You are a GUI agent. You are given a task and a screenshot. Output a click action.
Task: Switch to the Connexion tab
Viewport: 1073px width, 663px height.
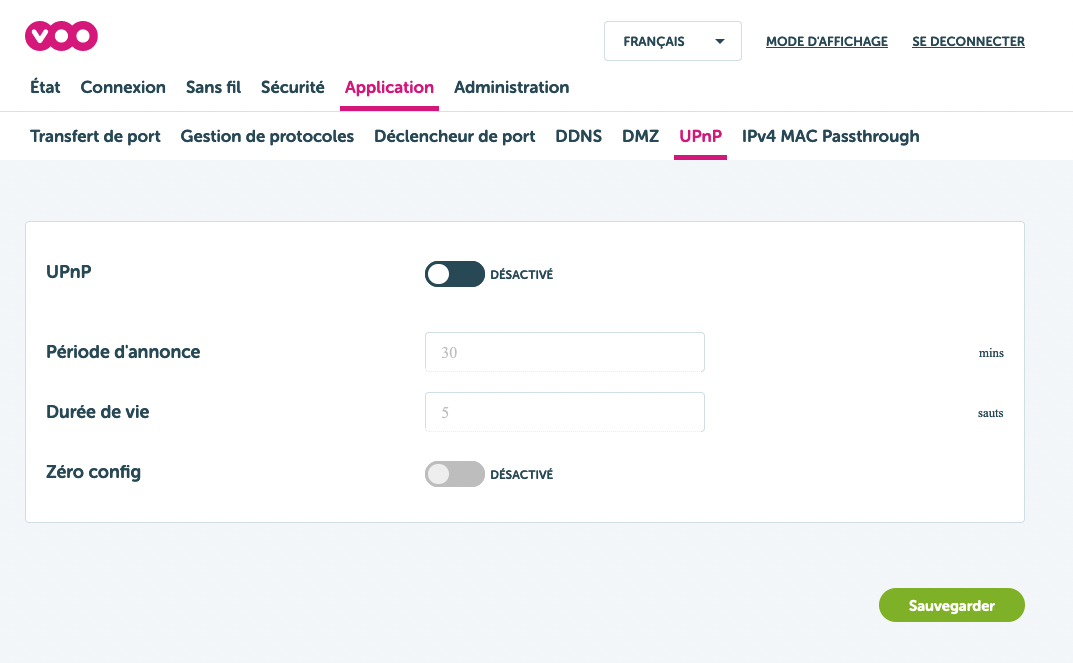click(123, 87)
